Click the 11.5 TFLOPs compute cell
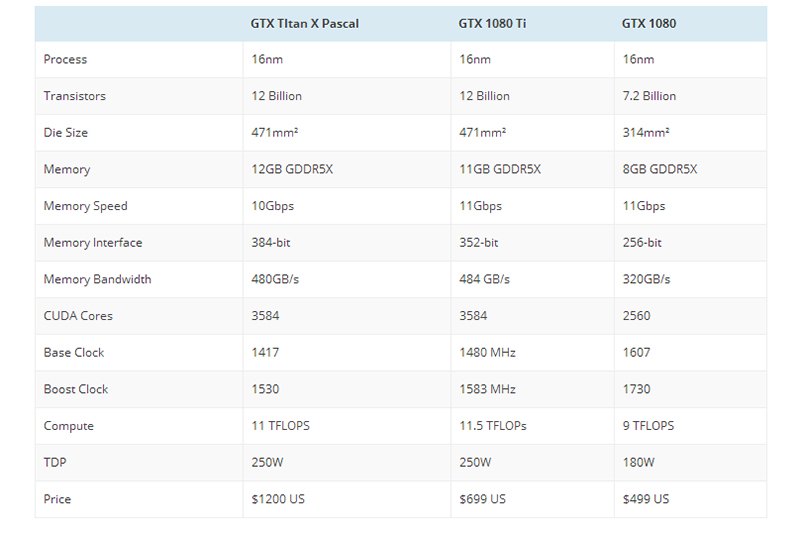800x533 pixels. click(493, 426)
